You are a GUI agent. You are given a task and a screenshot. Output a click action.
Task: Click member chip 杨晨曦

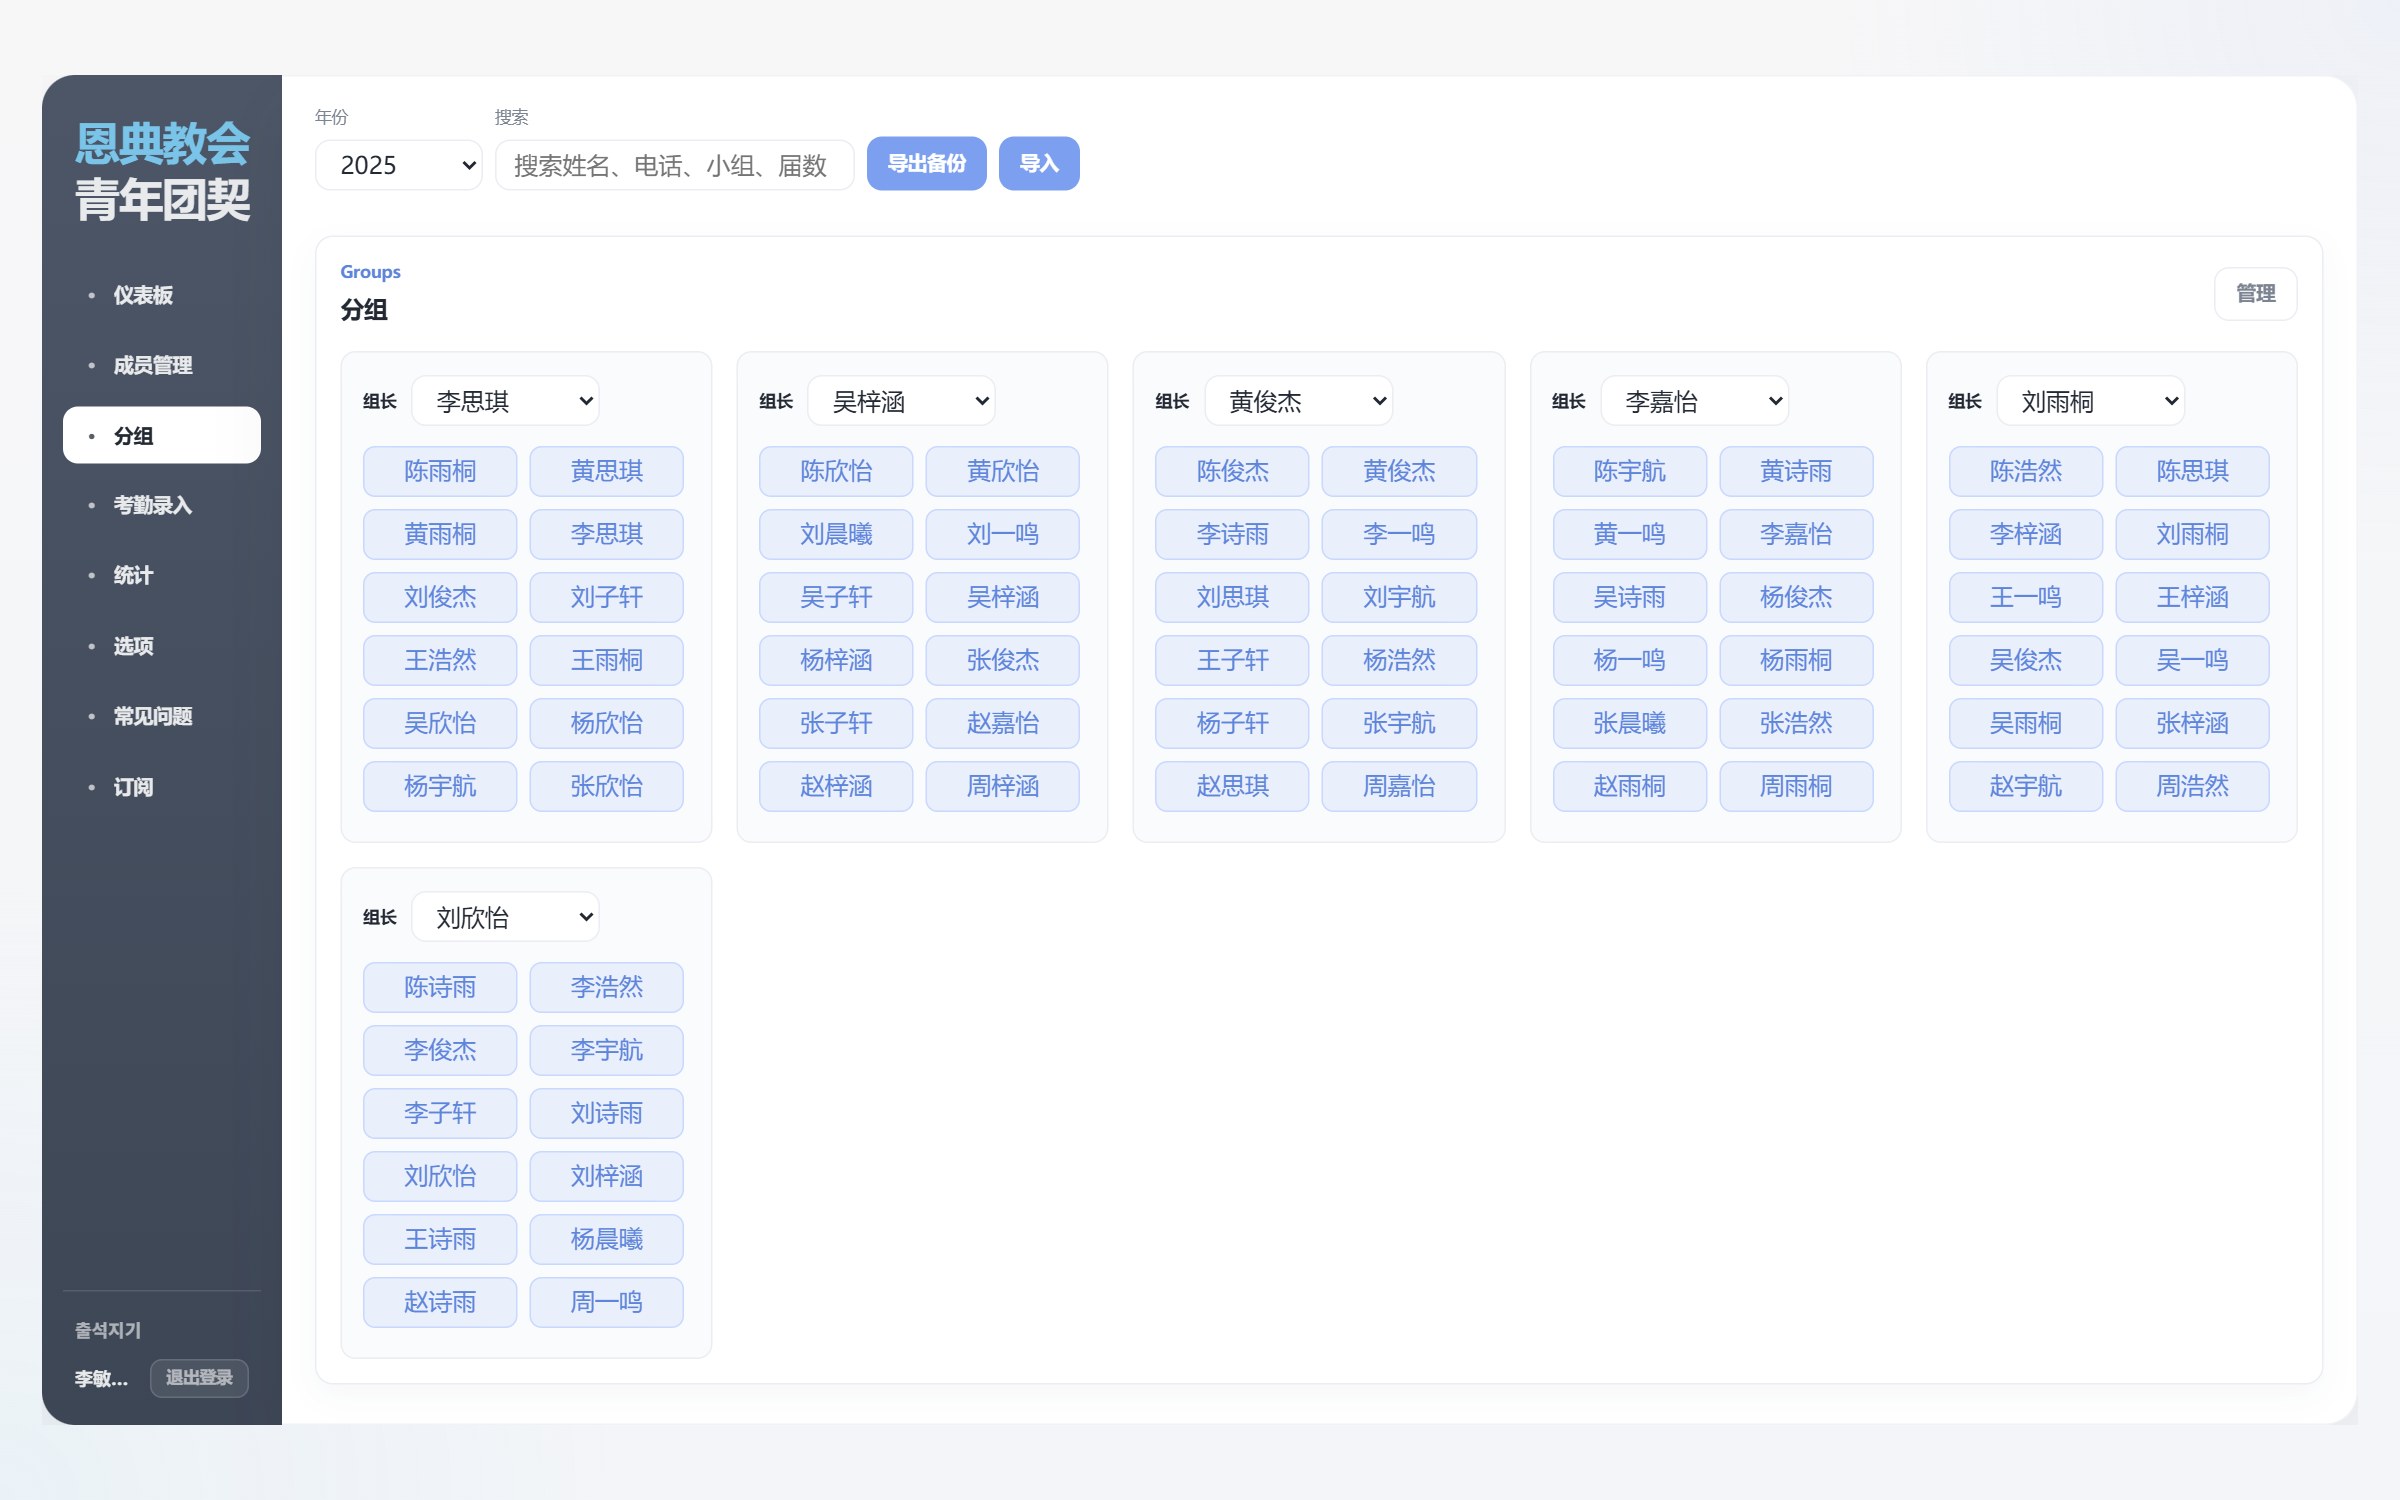coord(606,1239)
